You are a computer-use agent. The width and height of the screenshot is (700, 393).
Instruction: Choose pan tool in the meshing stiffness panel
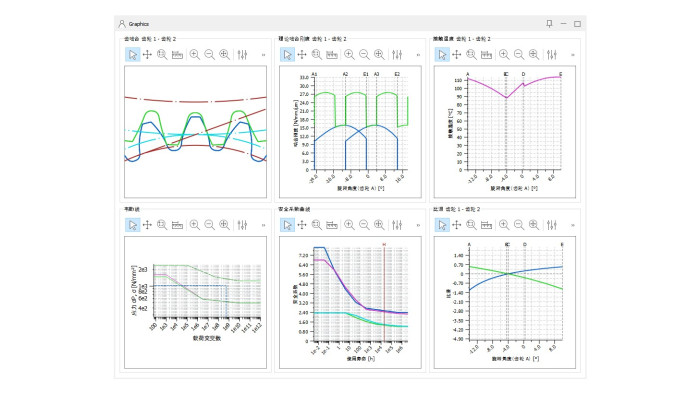[302, 54]
